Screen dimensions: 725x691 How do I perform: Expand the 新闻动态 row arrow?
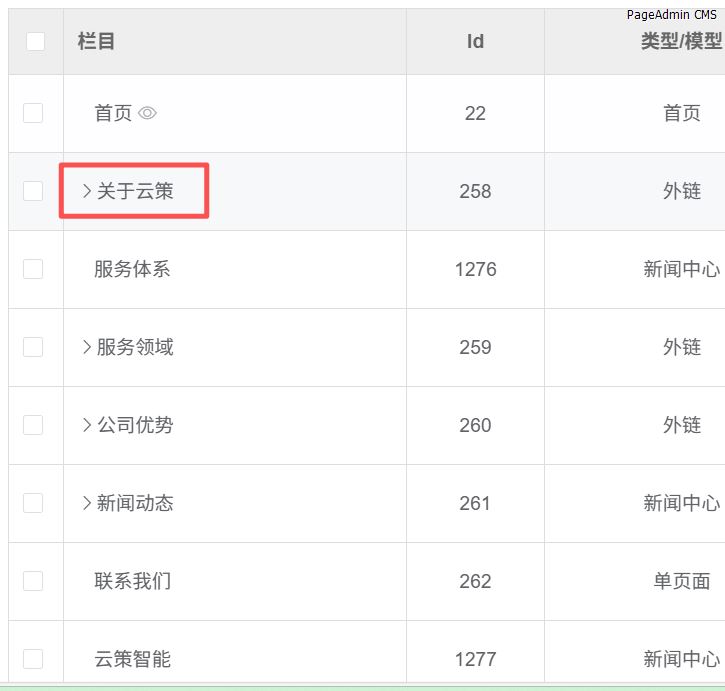click(x=87, y=503)
